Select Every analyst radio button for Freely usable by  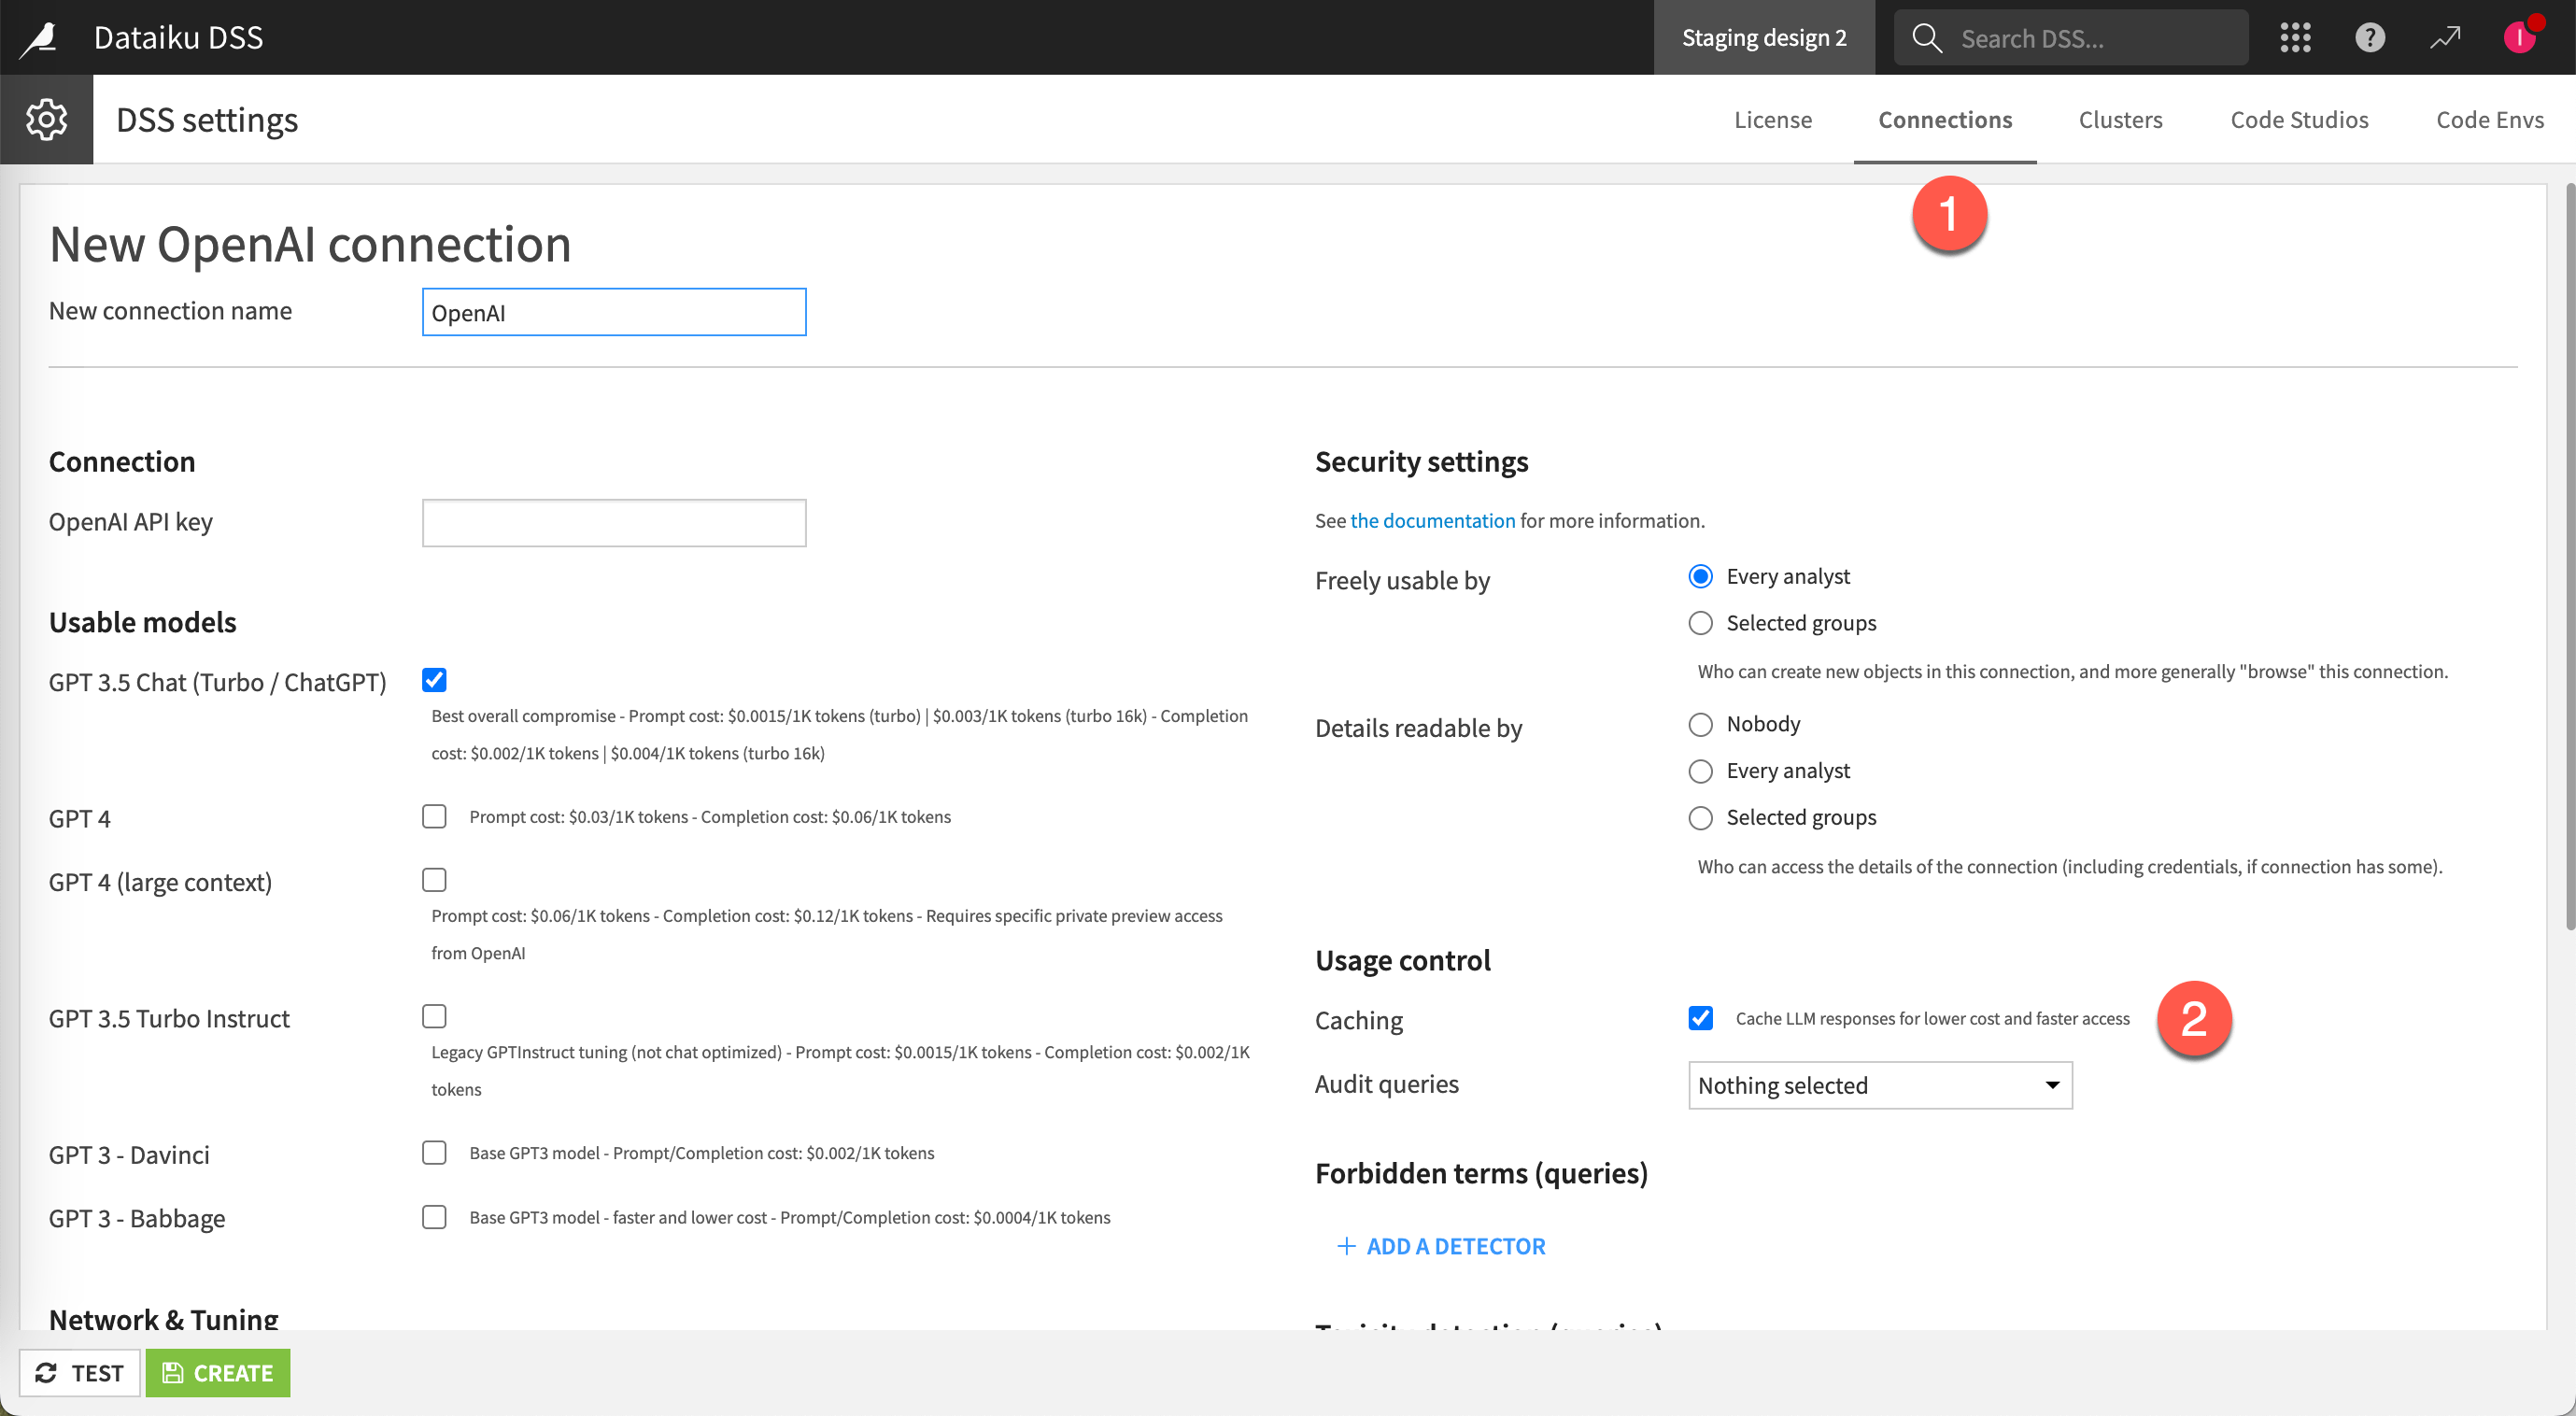[x=1699, y=575]
